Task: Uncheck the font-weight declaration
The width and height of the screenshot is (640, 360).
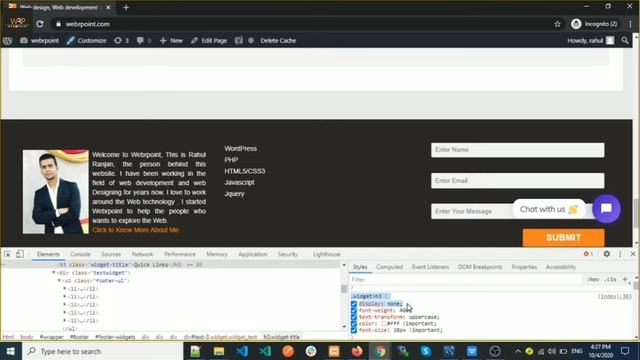Action: pyautogui.click(x=353, y=311)
